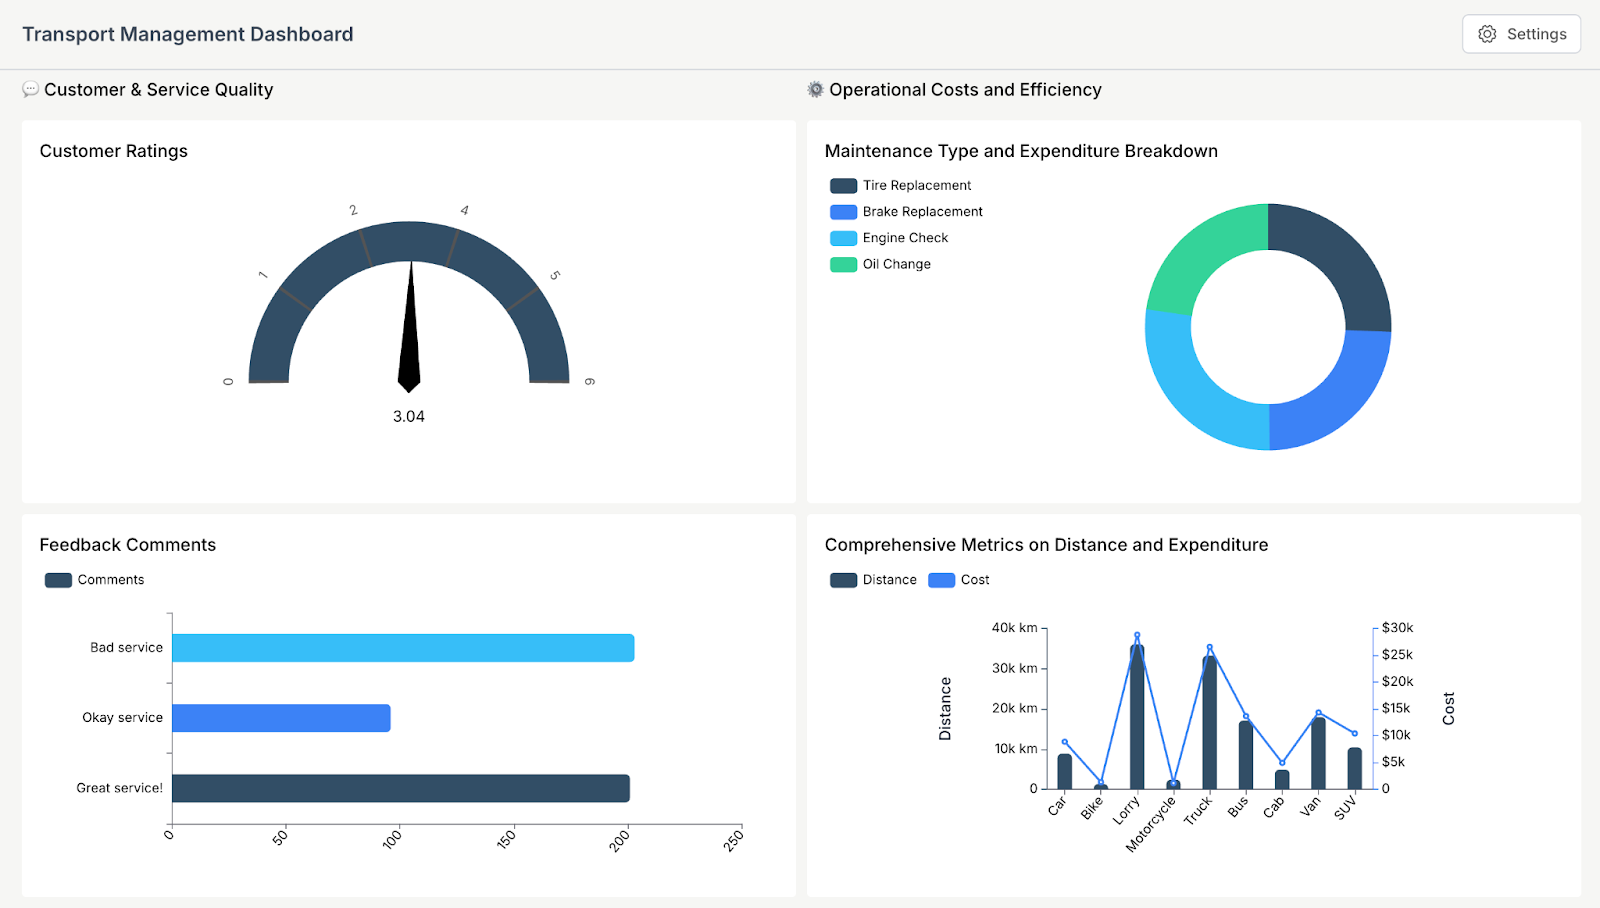
Task: Click the Transport Management Dashboard title
Action: [x=187, y=33]
